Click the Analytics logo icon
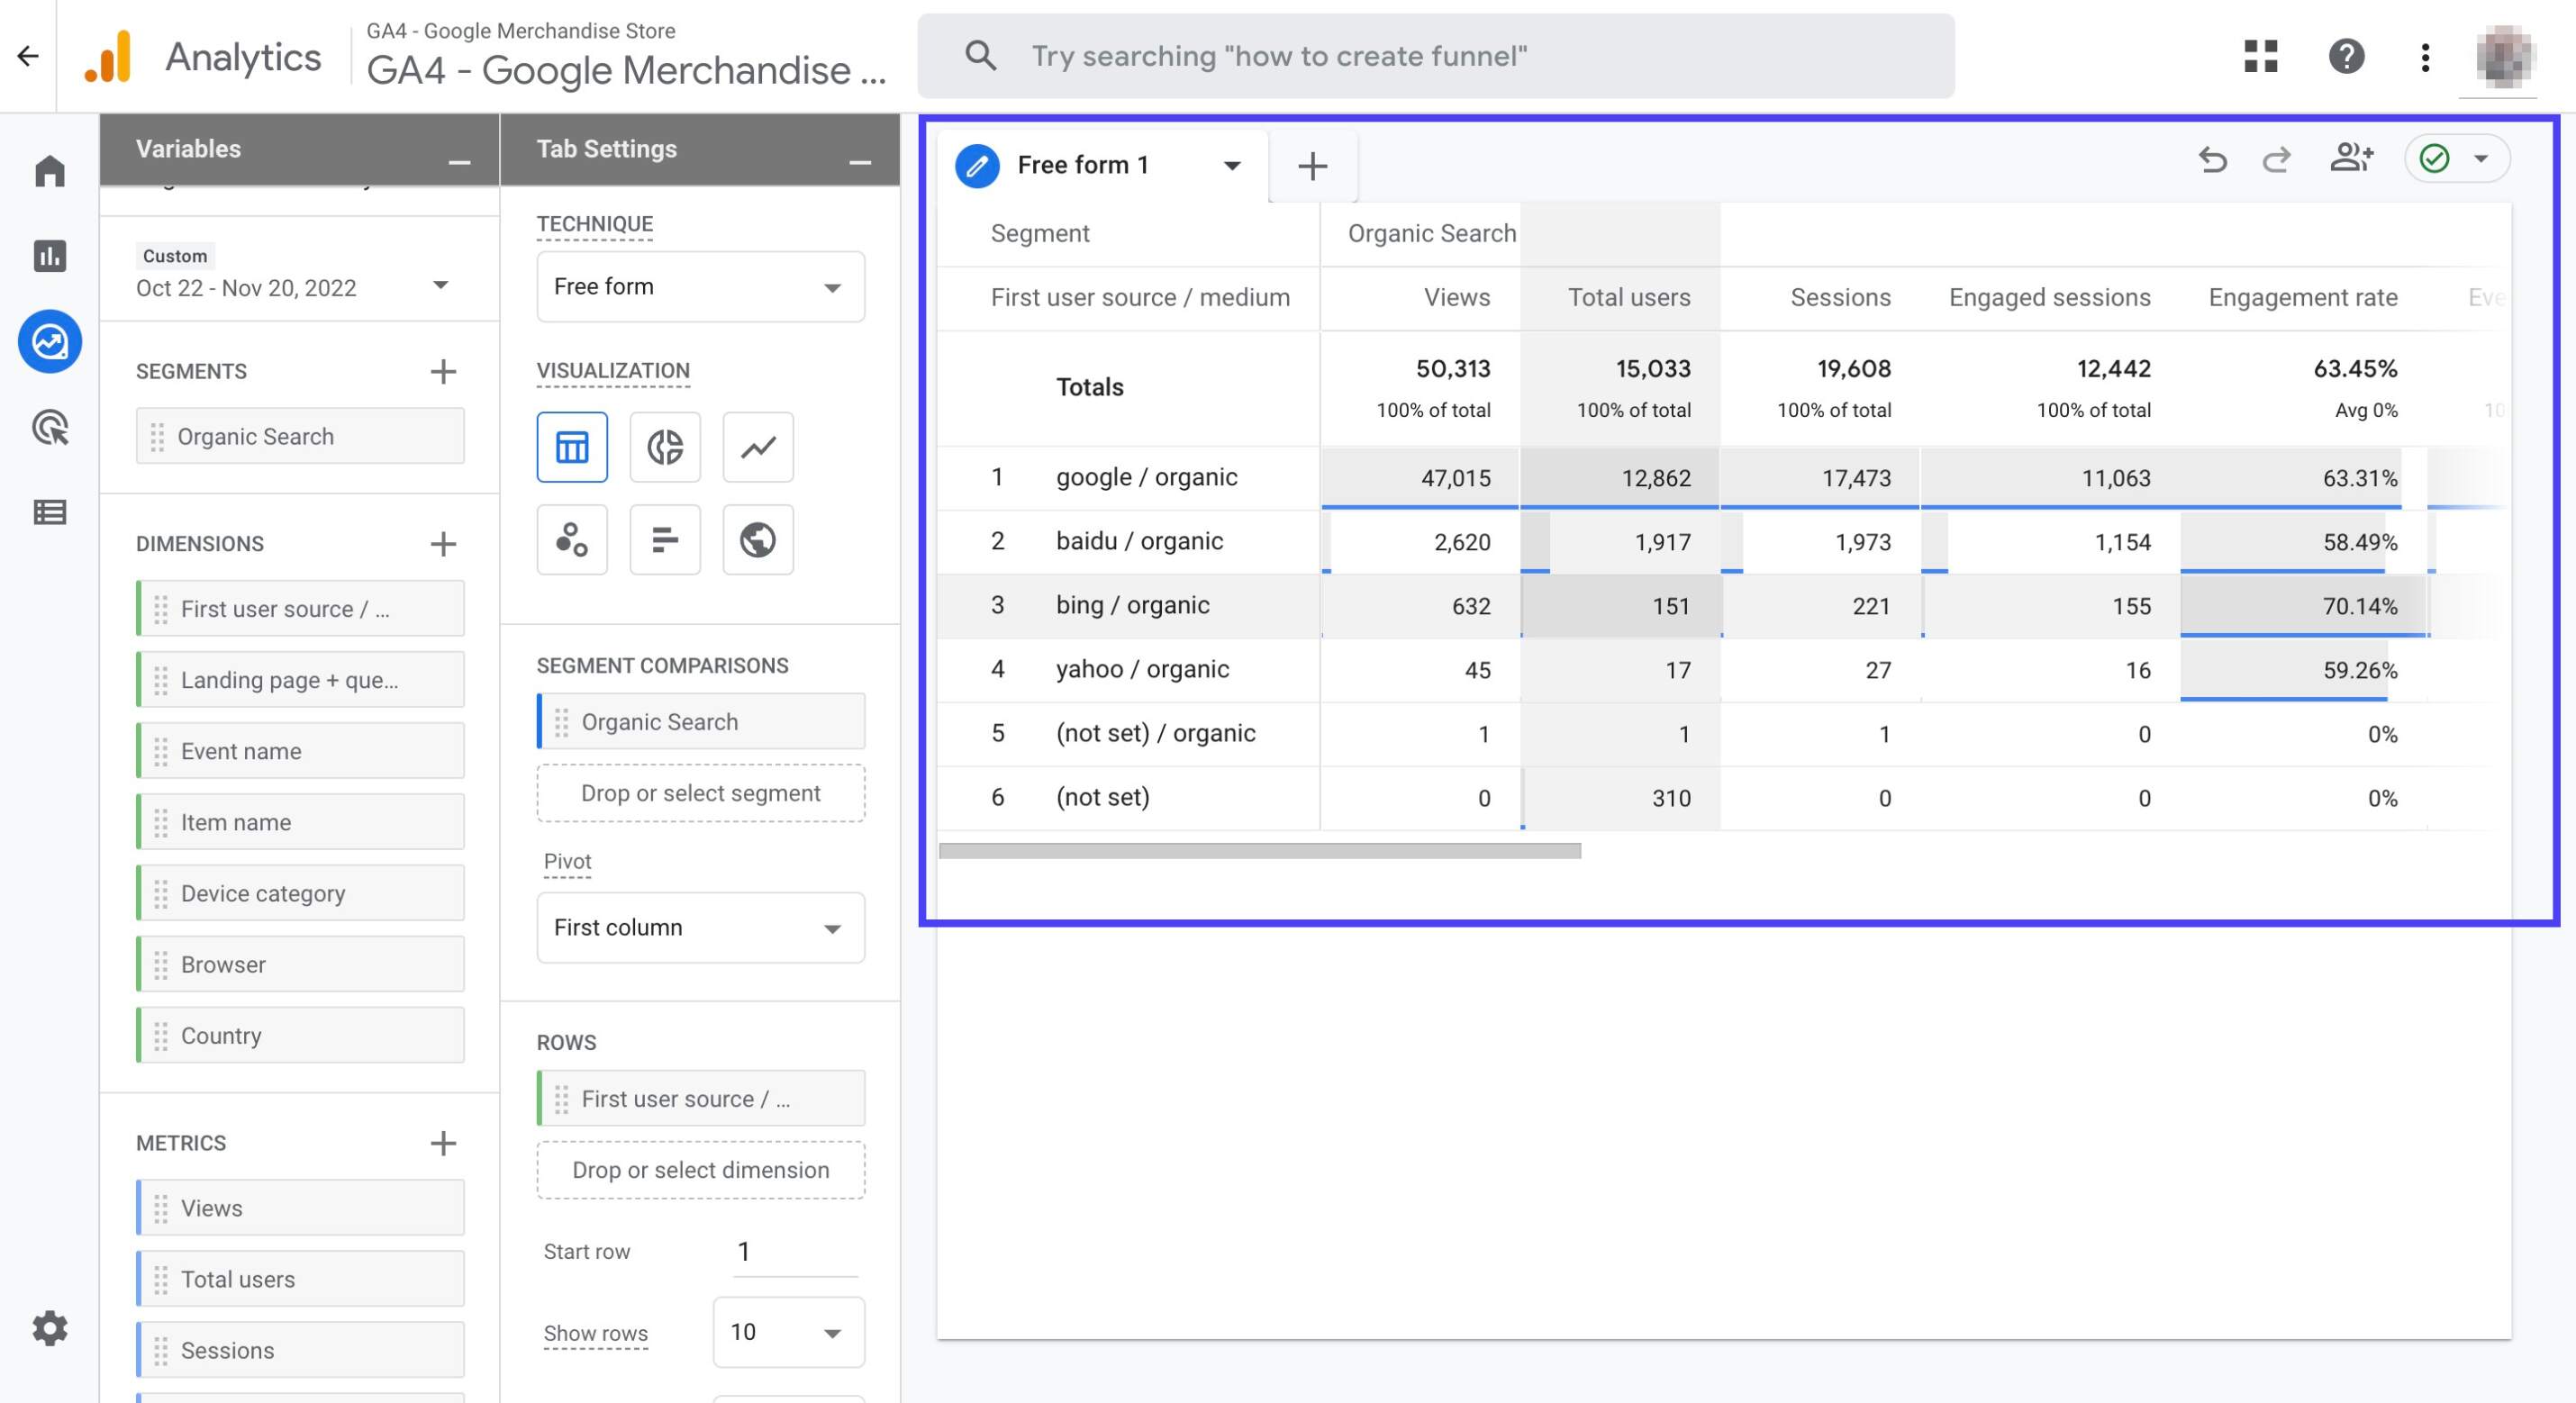This screenshot has height=1403, width=2576. coord(108,56)
